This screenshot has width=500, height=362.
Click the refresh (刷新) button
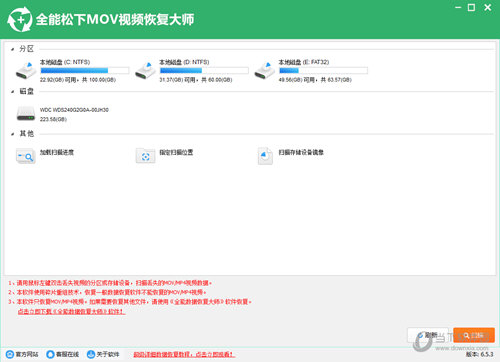tap(428, 335)
